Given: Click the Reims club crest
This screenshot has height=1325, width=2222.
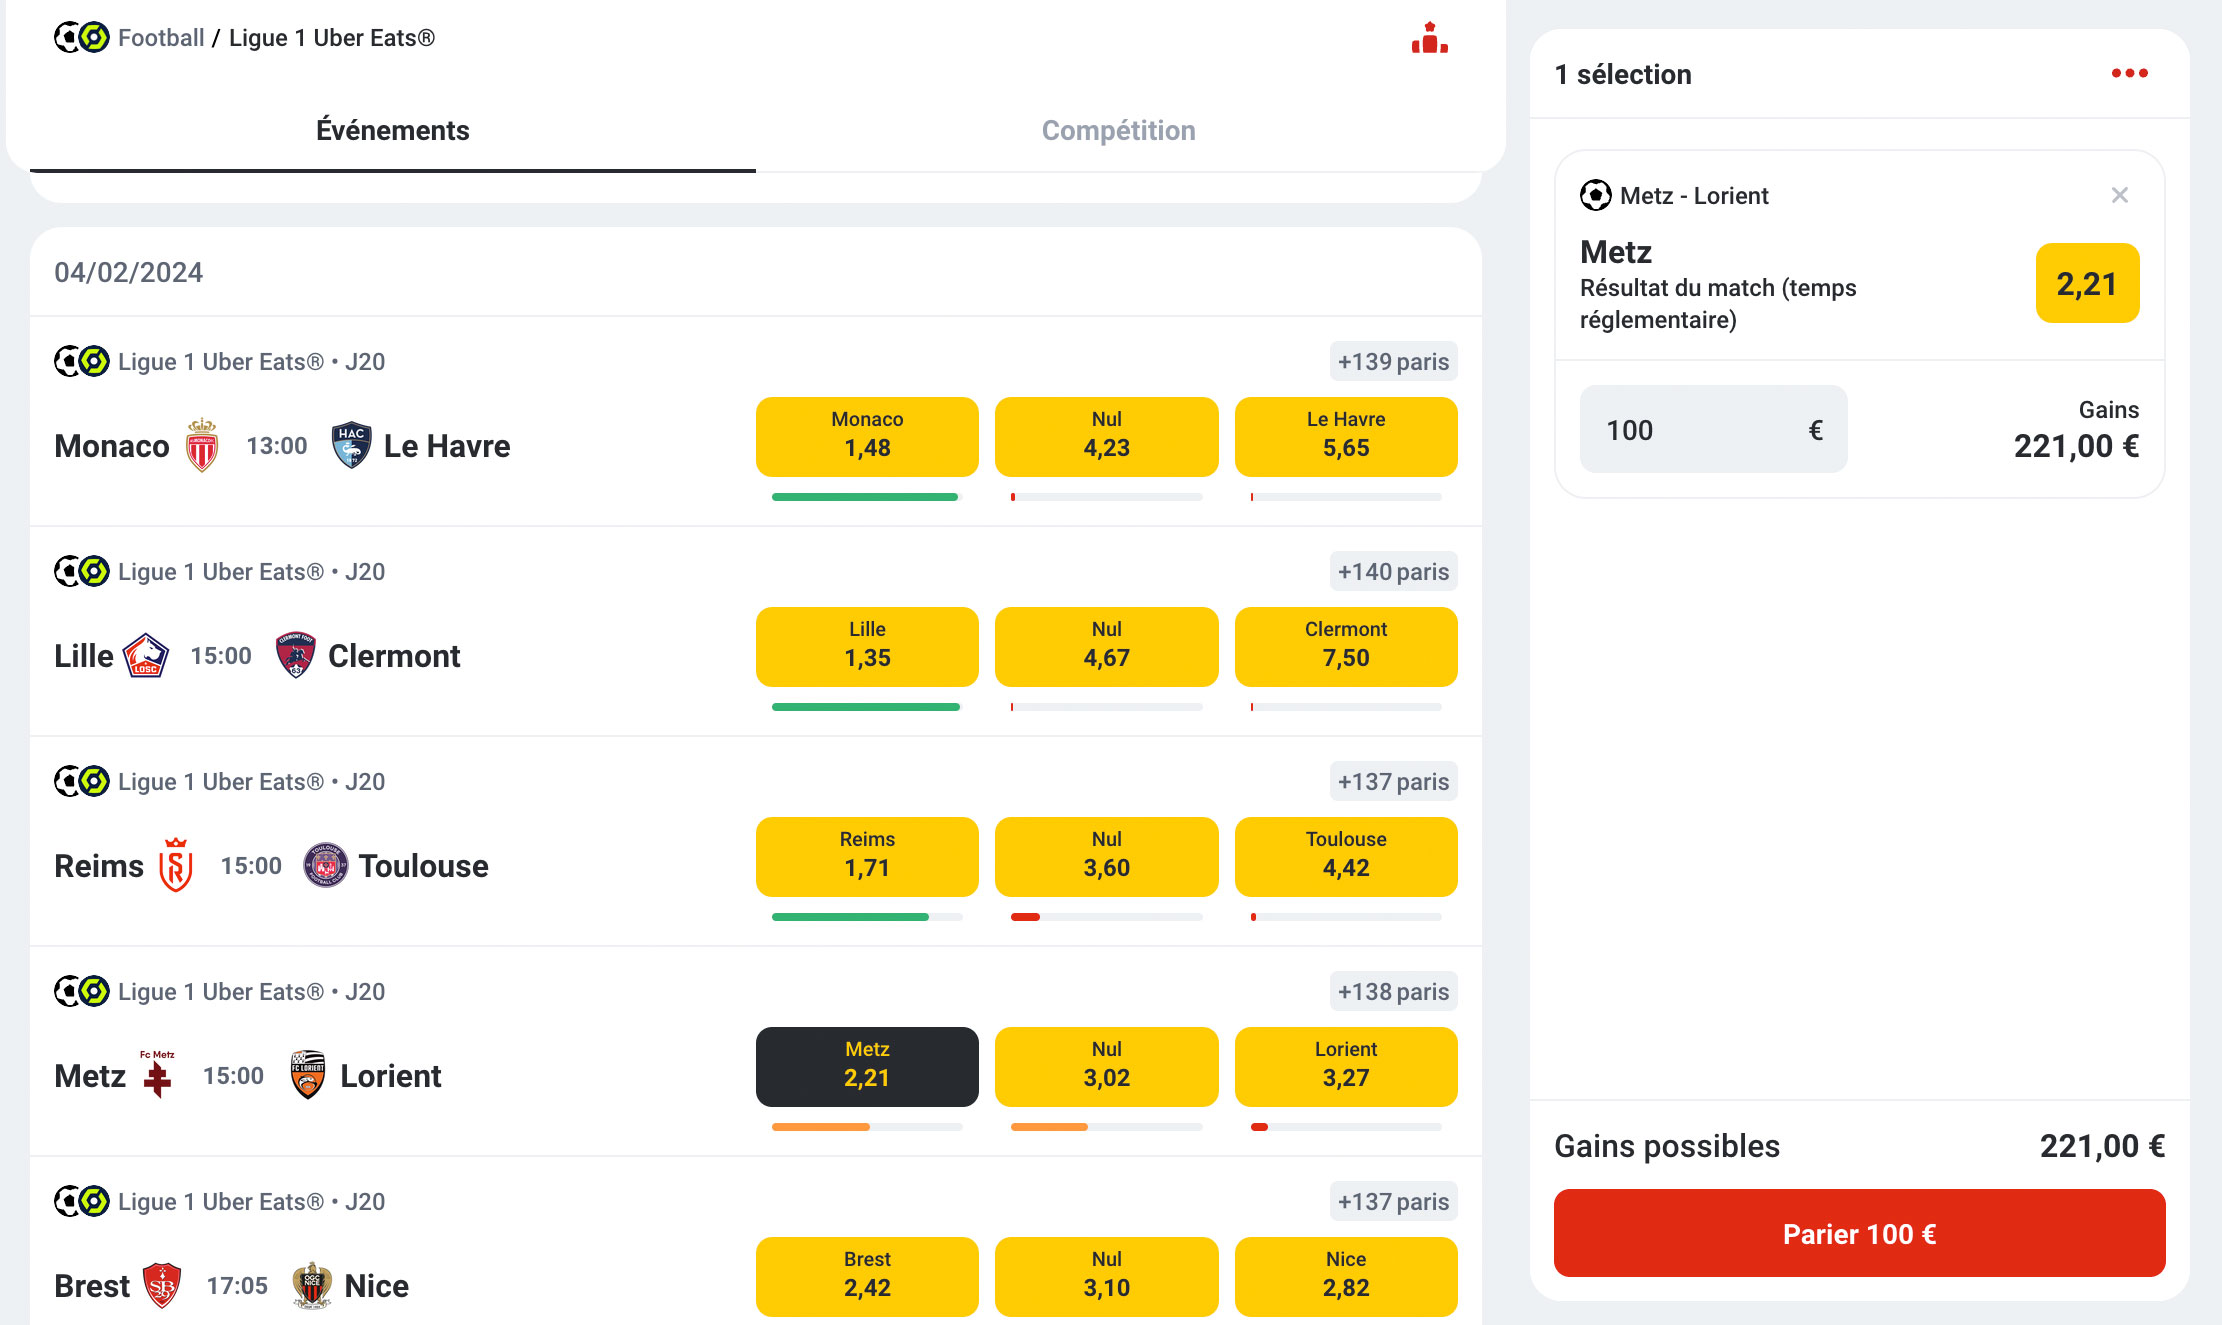Looking at the screenshot, I should (x=176, y=865).
